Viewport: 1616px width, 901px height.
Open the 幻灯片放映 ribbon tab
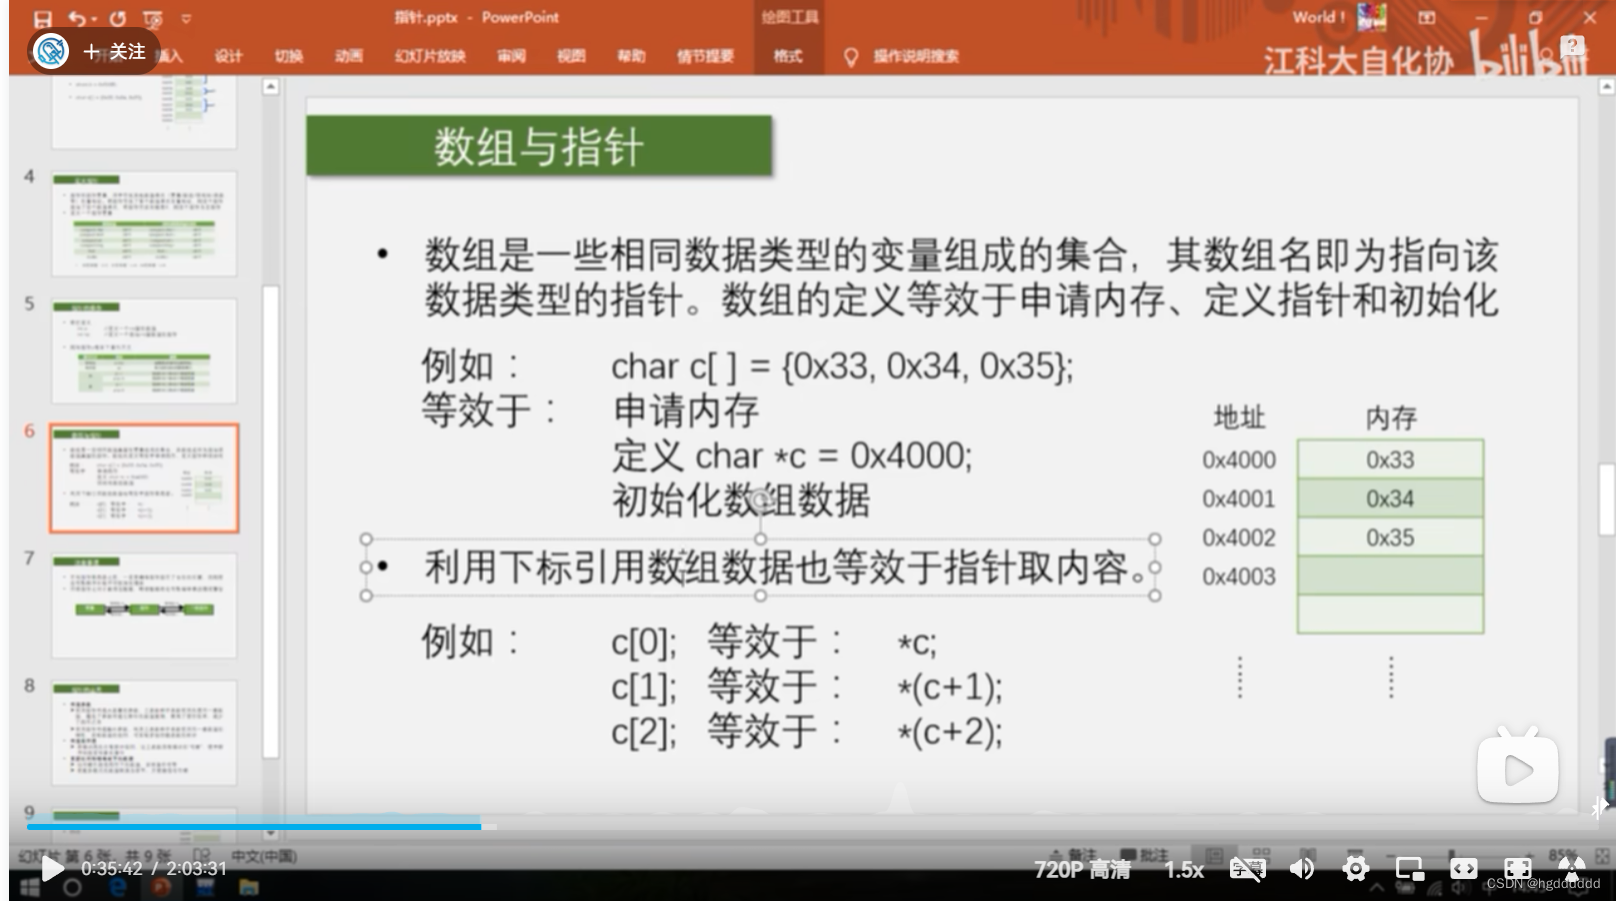coord(430,56)
